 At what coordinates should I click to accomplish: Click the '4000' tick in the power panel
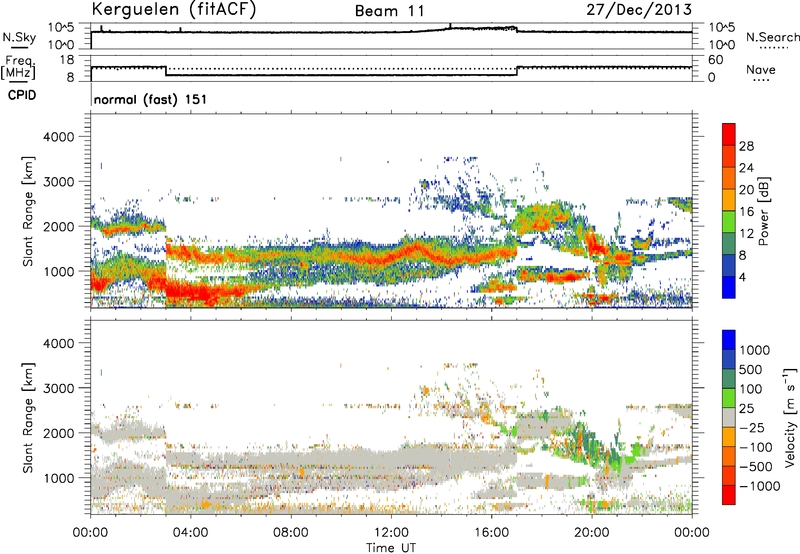tap(58, 137)
